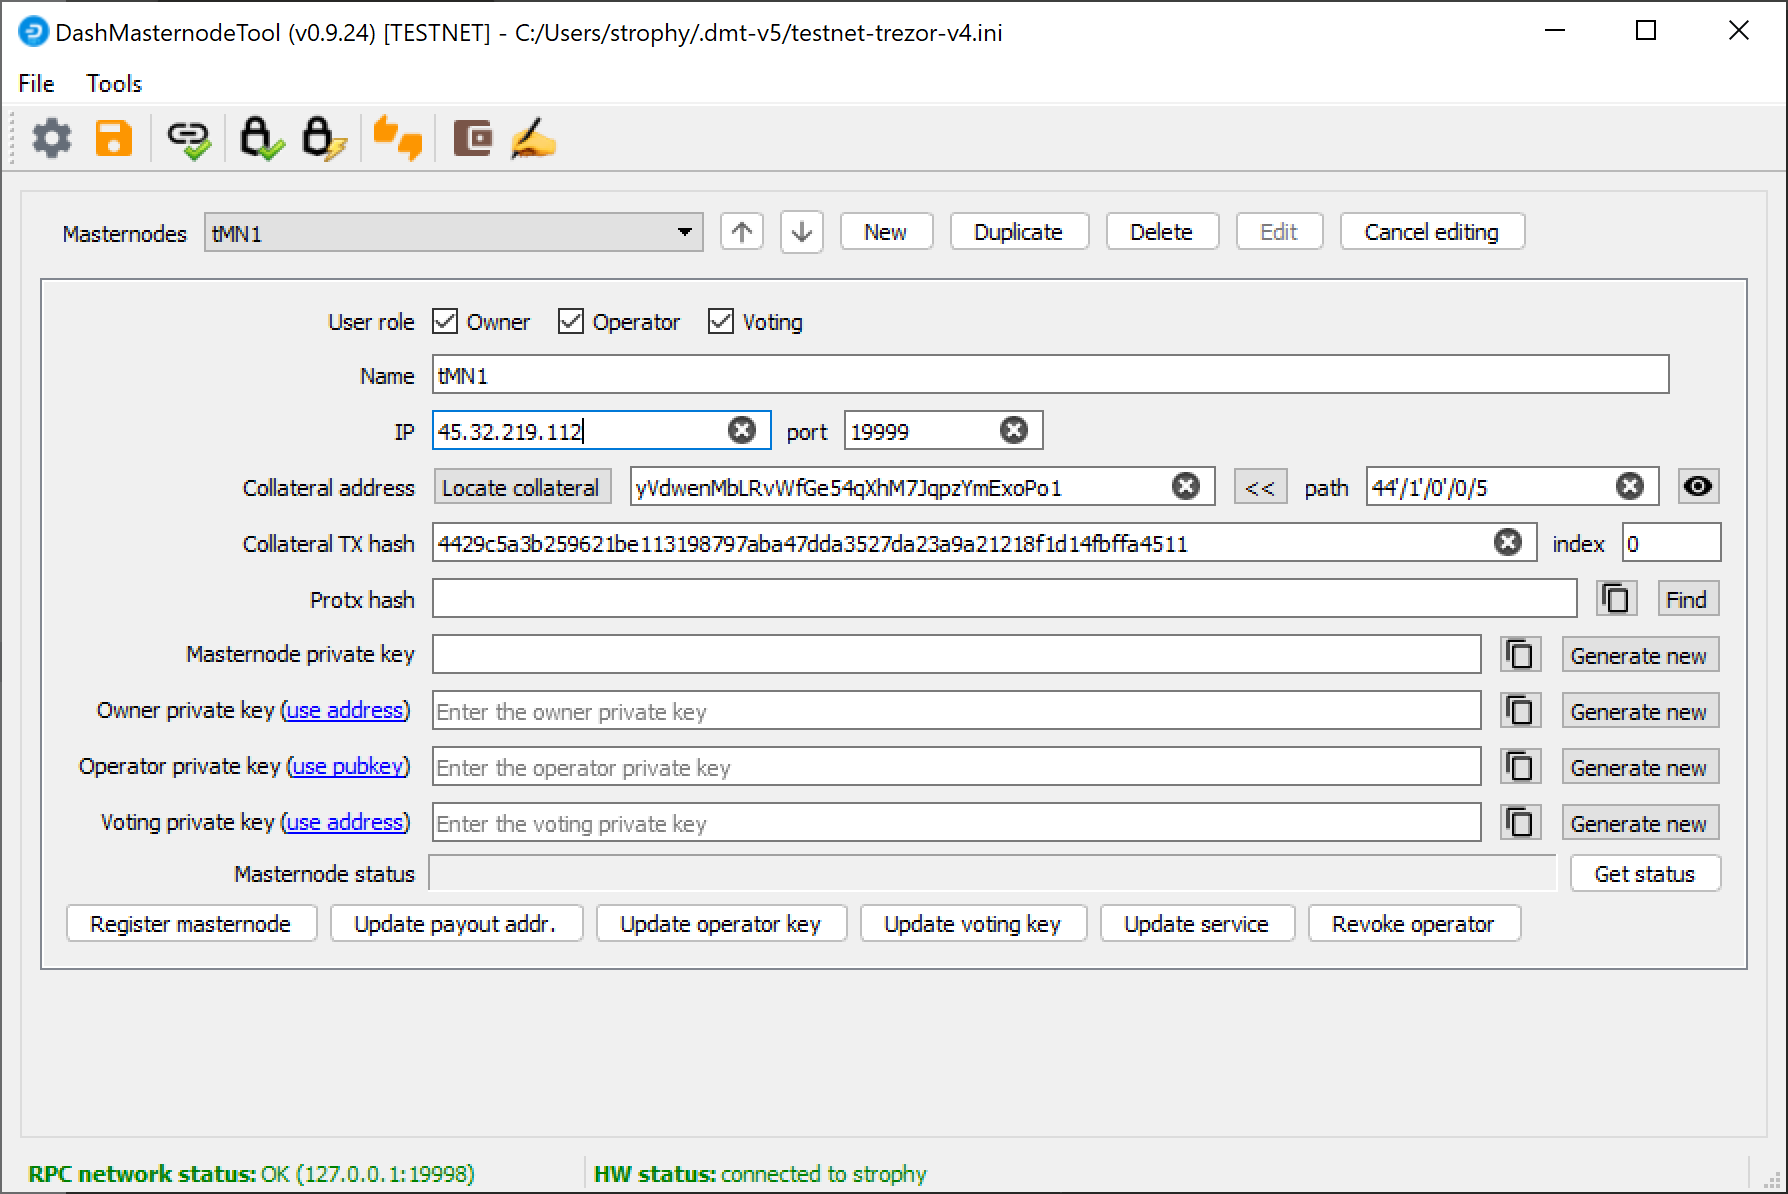Check Dash network connection icon
Image resolution: width=1788 pixels, height=1194 pixels.
[x=189, y=139]
